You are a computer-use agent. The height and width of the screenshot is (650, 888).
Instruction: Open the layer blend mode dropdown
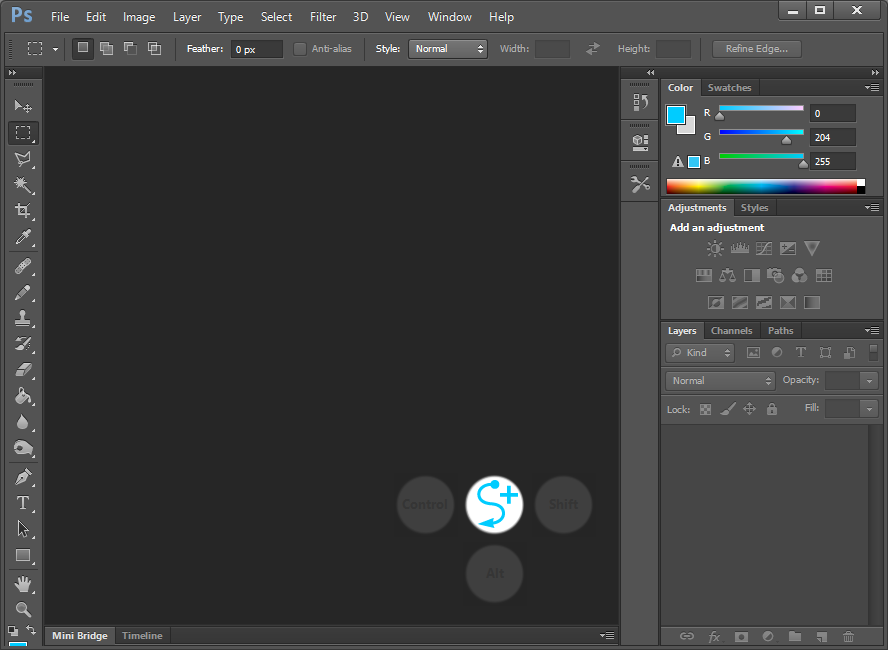pos(721,381)
